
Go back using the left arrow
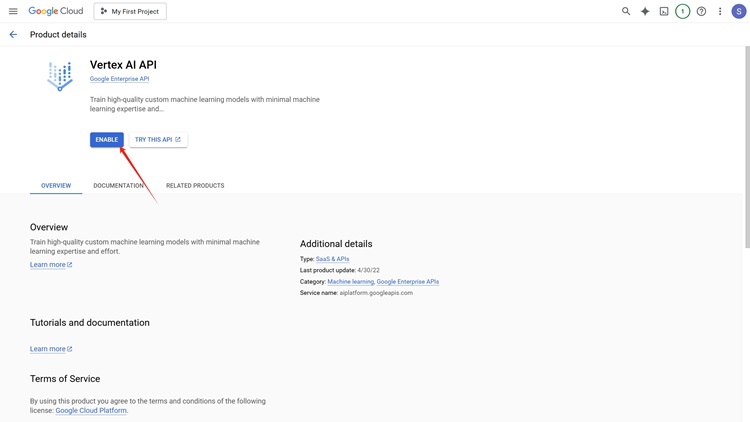[13, 34]
